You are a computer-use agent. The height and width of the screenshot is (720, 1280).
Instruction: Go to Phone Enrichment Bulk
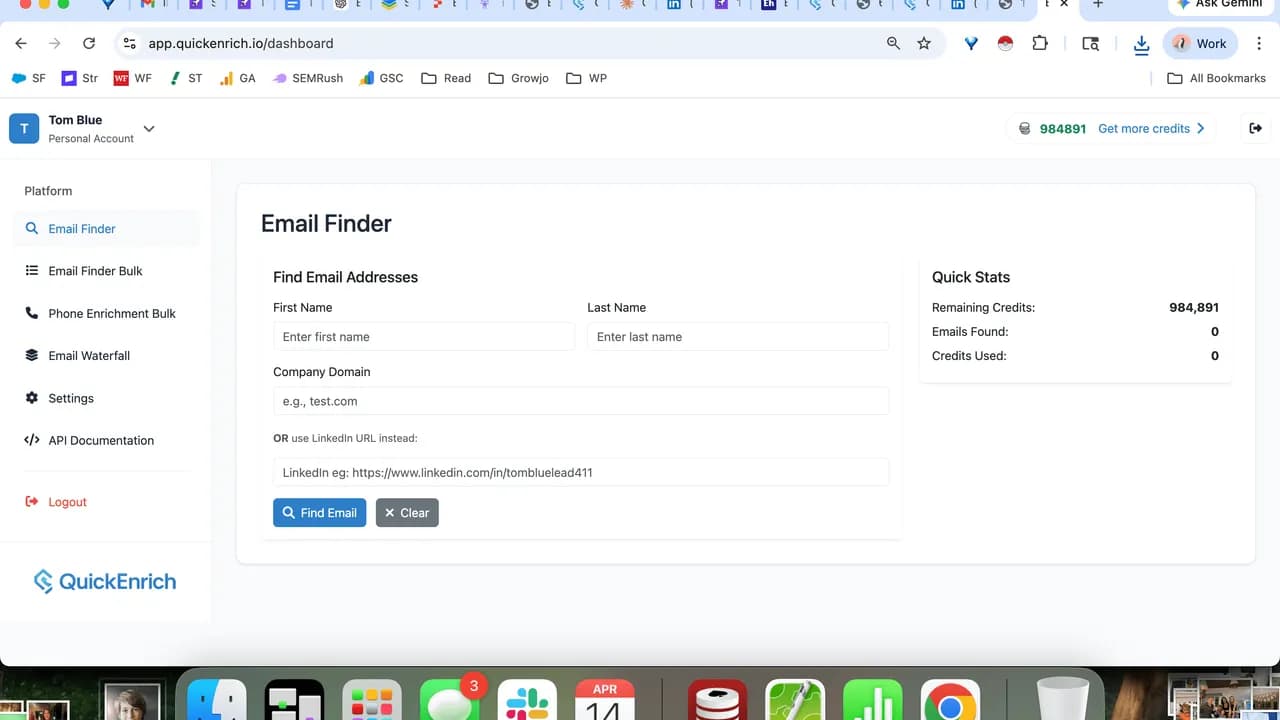point(106,313)
